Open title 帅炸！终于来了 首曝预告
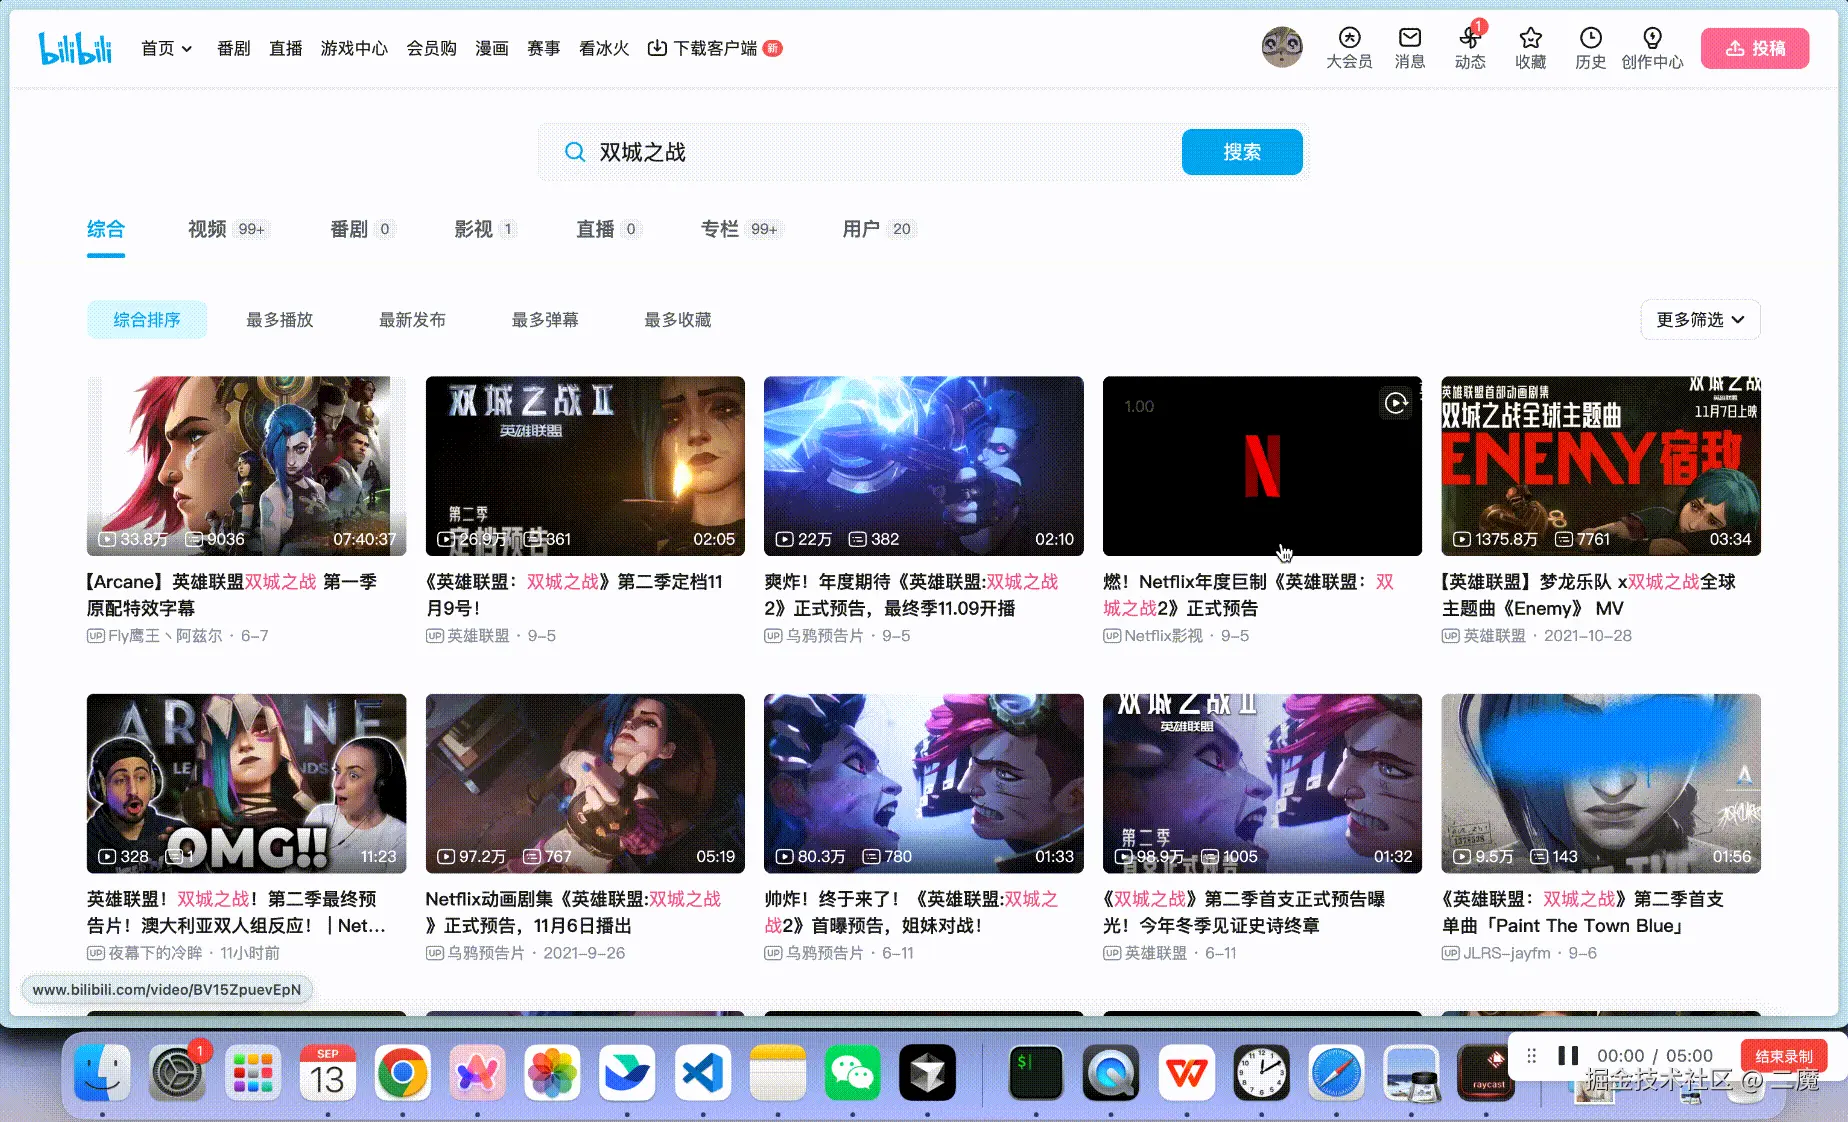 (910, 912)
